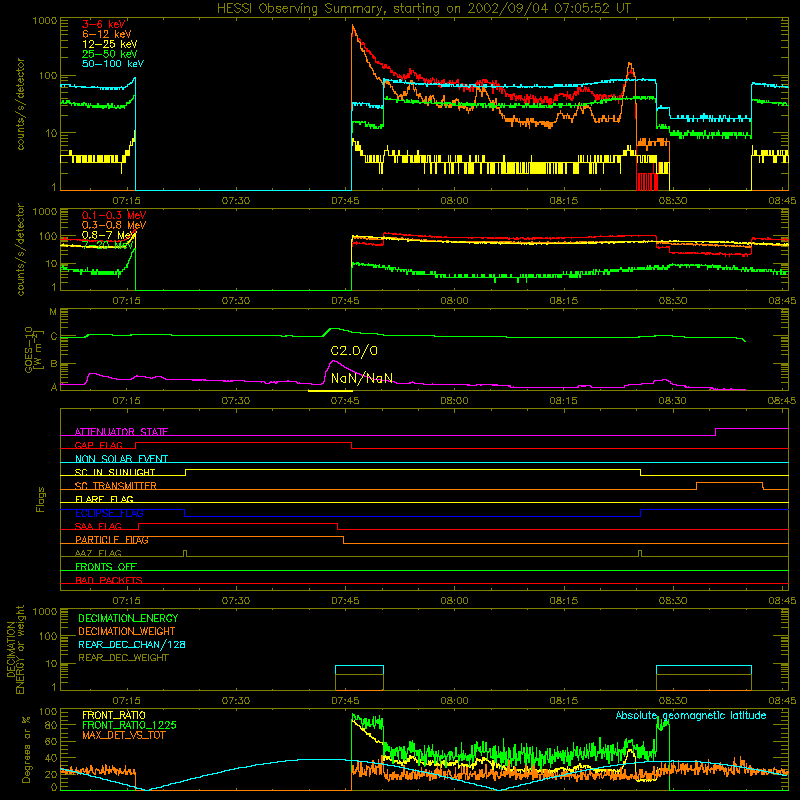Click the 0.1-0.3 MeV legend label
This screenshot has width=800, height=800.
(114, 215)
